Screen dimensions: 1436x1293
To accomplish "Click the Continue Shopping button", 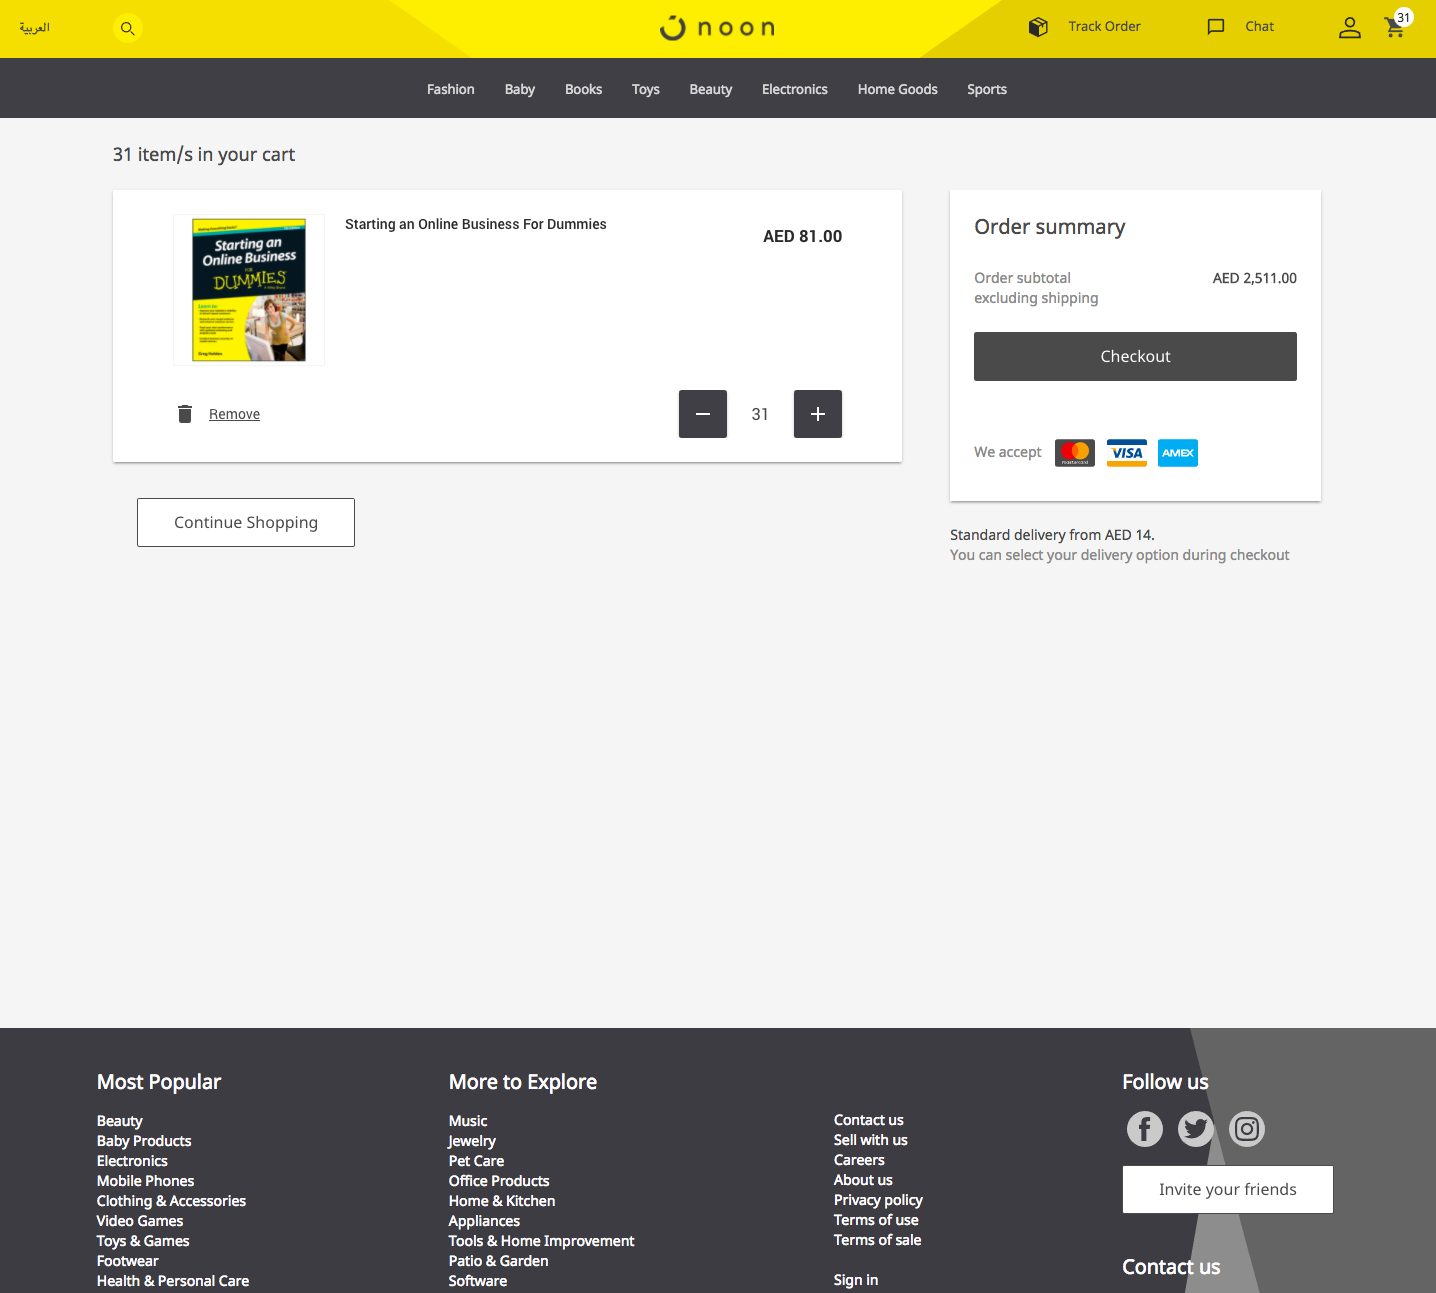I will (x=246, y=522).
